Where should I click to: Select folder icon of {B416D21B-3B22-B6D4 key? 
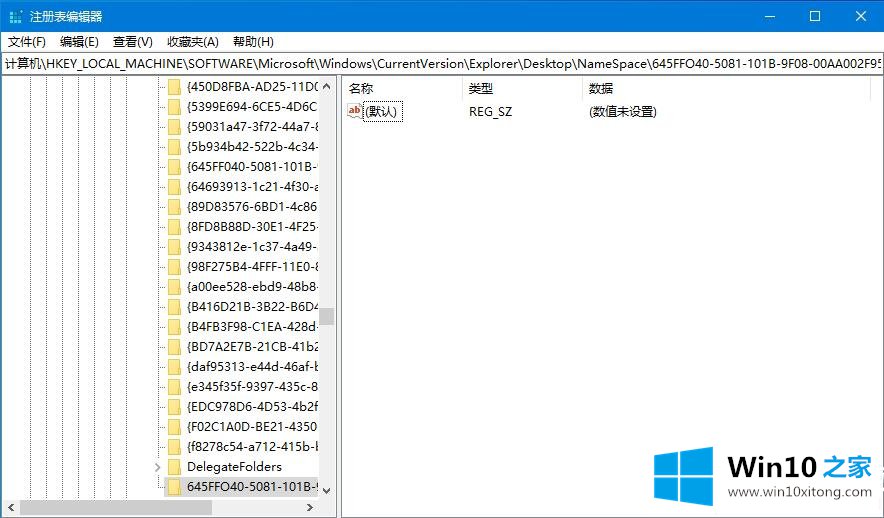pyautogui.click(x=174, y=307)
